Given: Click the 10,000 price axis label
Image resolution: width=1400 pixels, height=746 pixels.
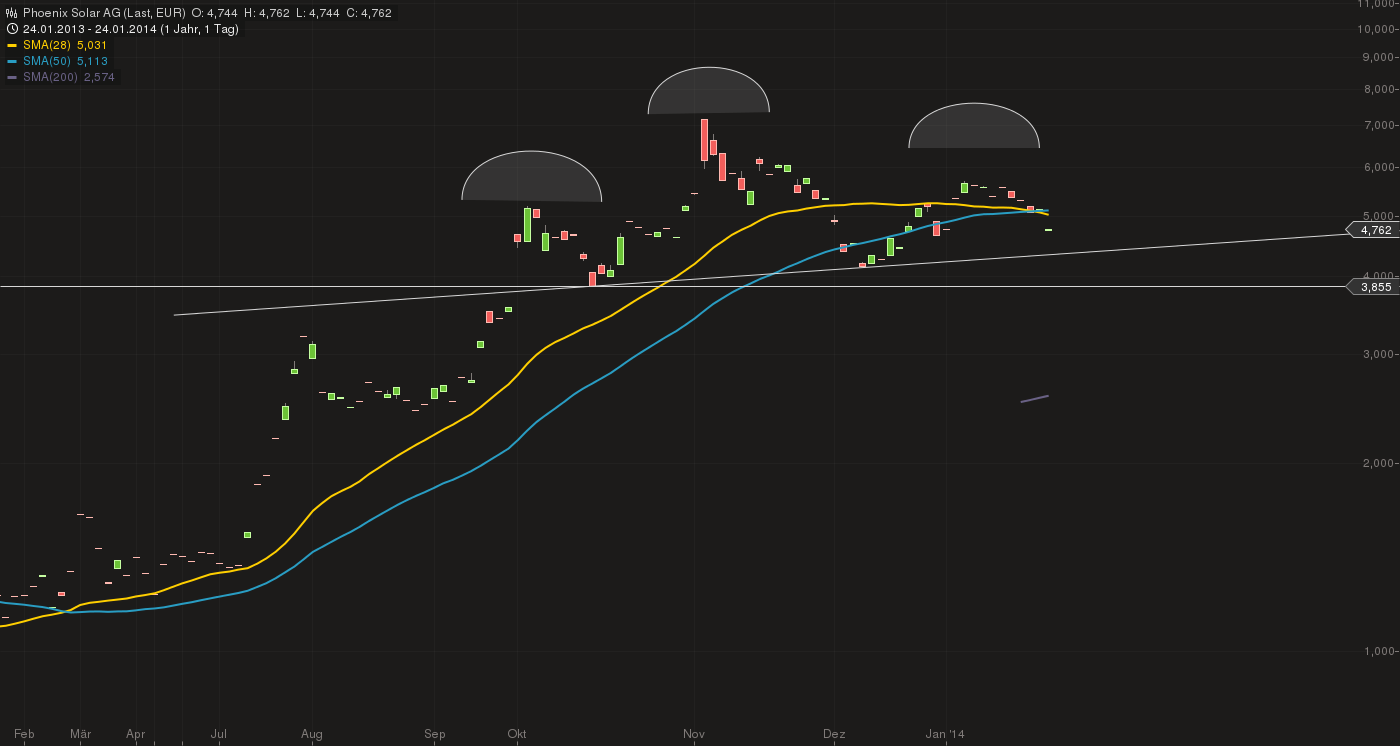Looking at the screenshot, I should (1374, 28).
